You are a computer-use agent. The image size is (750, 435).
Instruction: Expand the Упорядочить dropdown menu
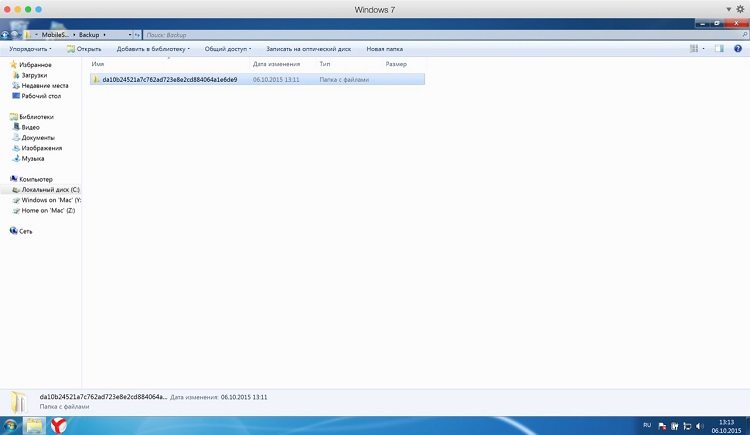30,48
